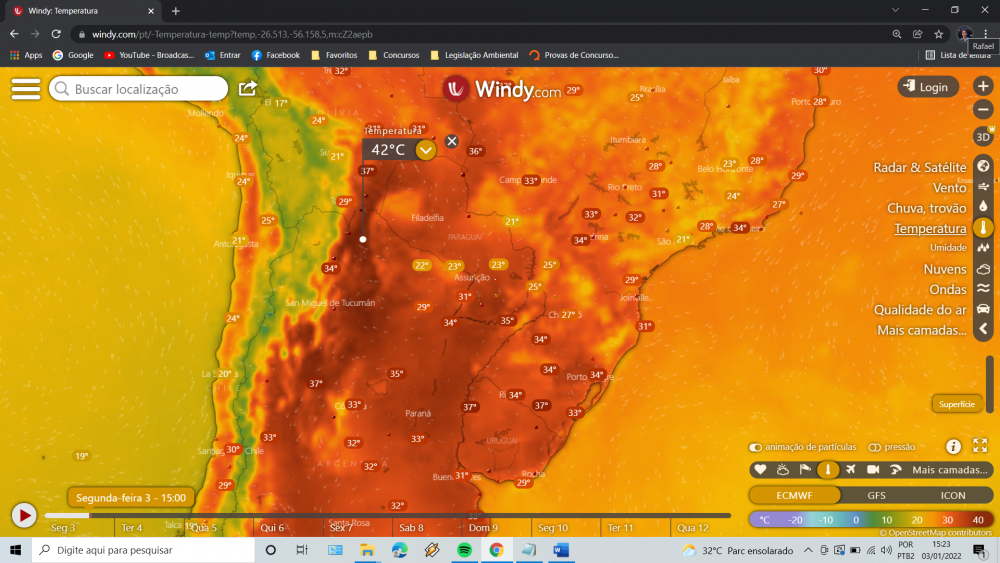Zoom in the map with plus button
Image resolution: width=1000 pixels, height=563 pixels.
coord(983,86)
